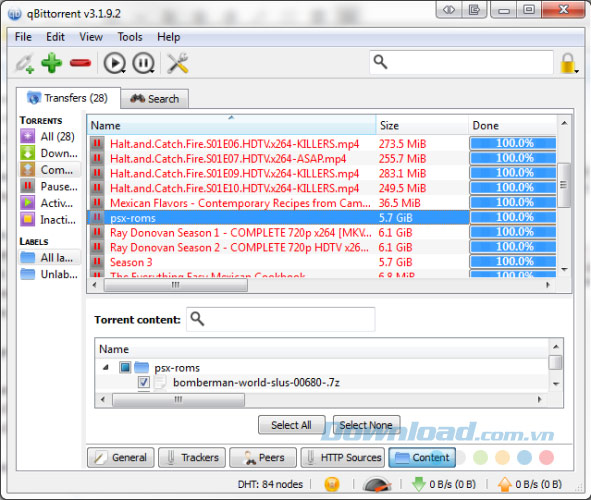This screenshot has height=500, width=591.
Task: Open the View menu
Action: point(91,37)
